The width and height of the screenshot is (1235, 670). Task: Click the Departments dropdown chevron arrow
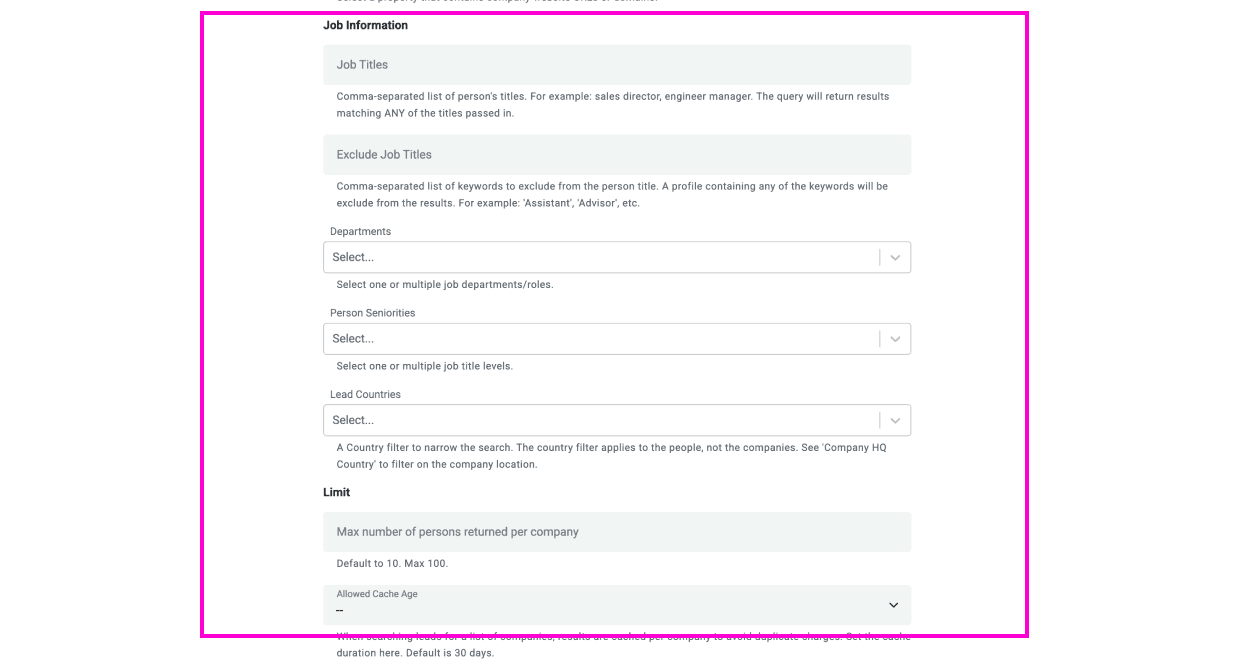coord(895,257)
